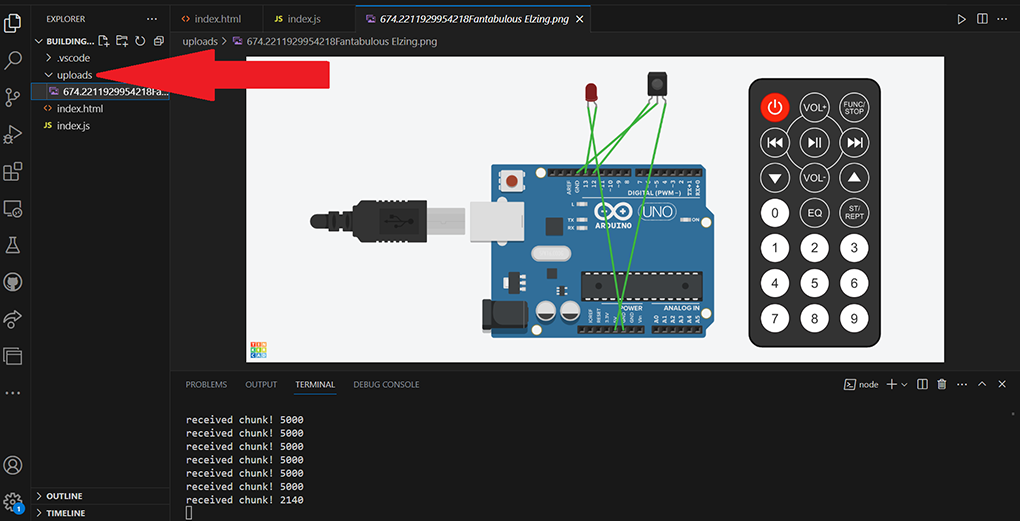Image resolution: width=1020 pixels, height=521 pixels.
Task: Expand the TIMELINE section
Action: point(100,513)
